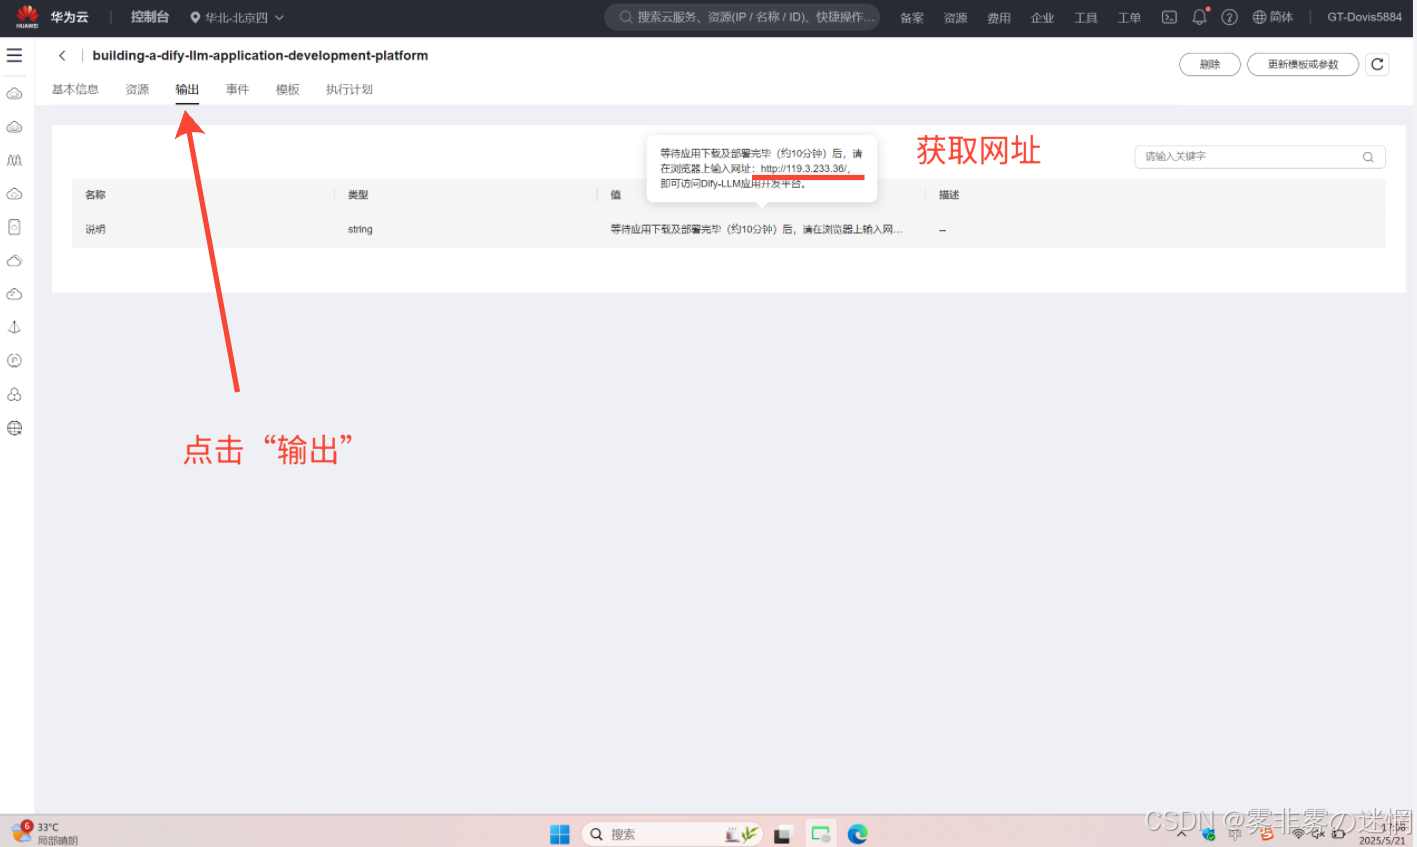Open the notifications bell
This screenshot has height=847, width=1417.
click(1200, 17)
